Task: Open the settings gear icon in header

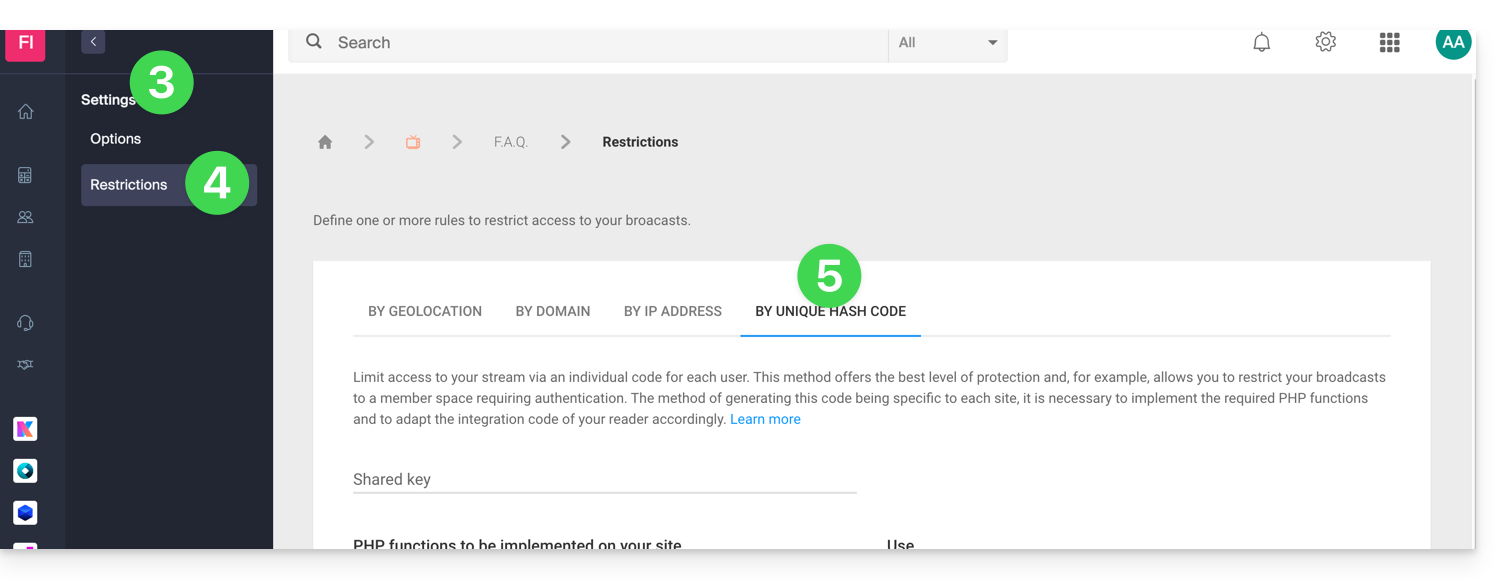Action: (1325, 43)
